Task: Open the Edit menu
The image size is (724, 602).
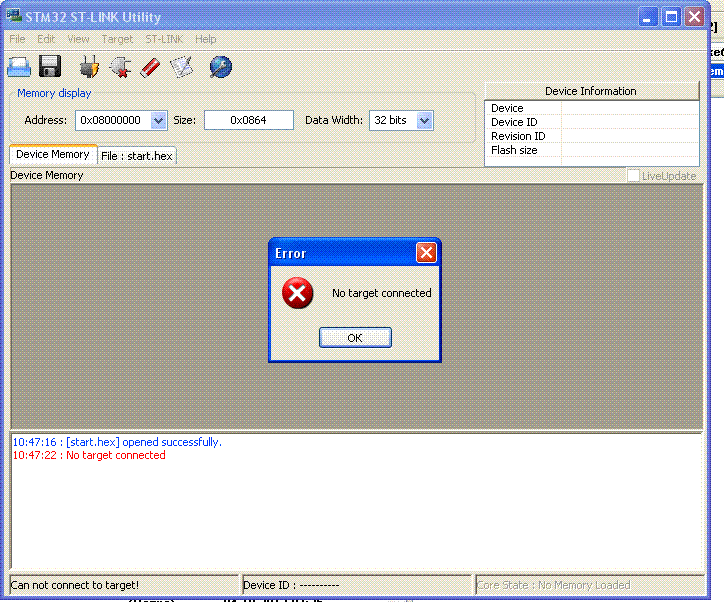Action: click(46, 39)
